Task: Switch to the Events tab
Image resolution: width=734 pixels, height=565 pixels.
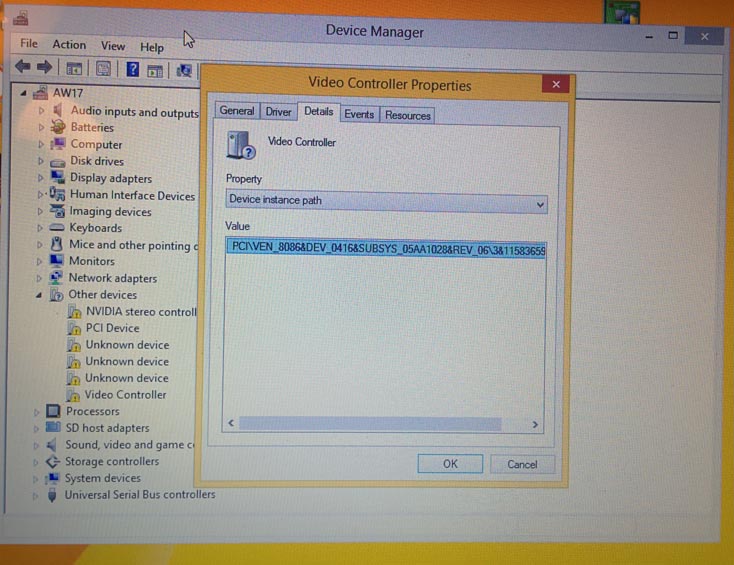Action: click(x=359, y=114)
